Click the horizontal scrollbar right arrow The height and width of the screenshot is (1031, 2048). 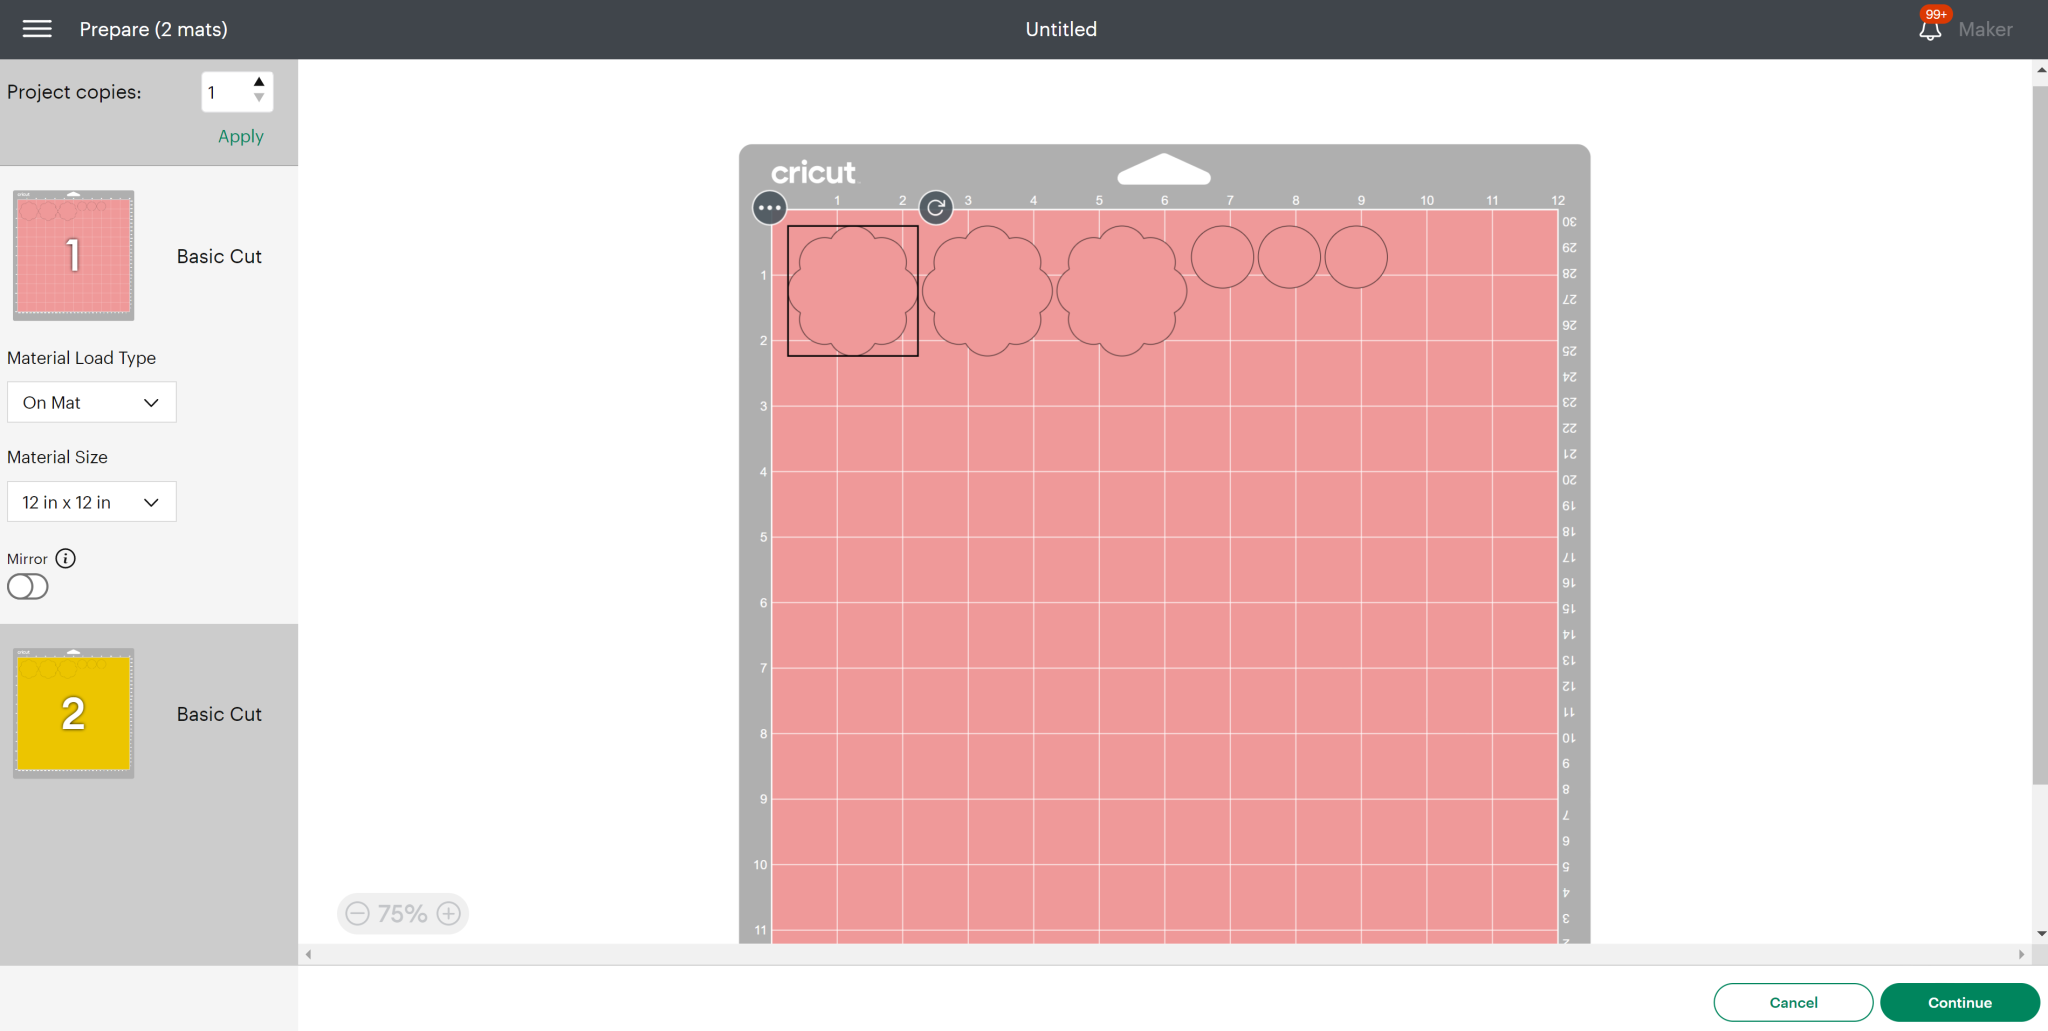tap(2021, 954)
